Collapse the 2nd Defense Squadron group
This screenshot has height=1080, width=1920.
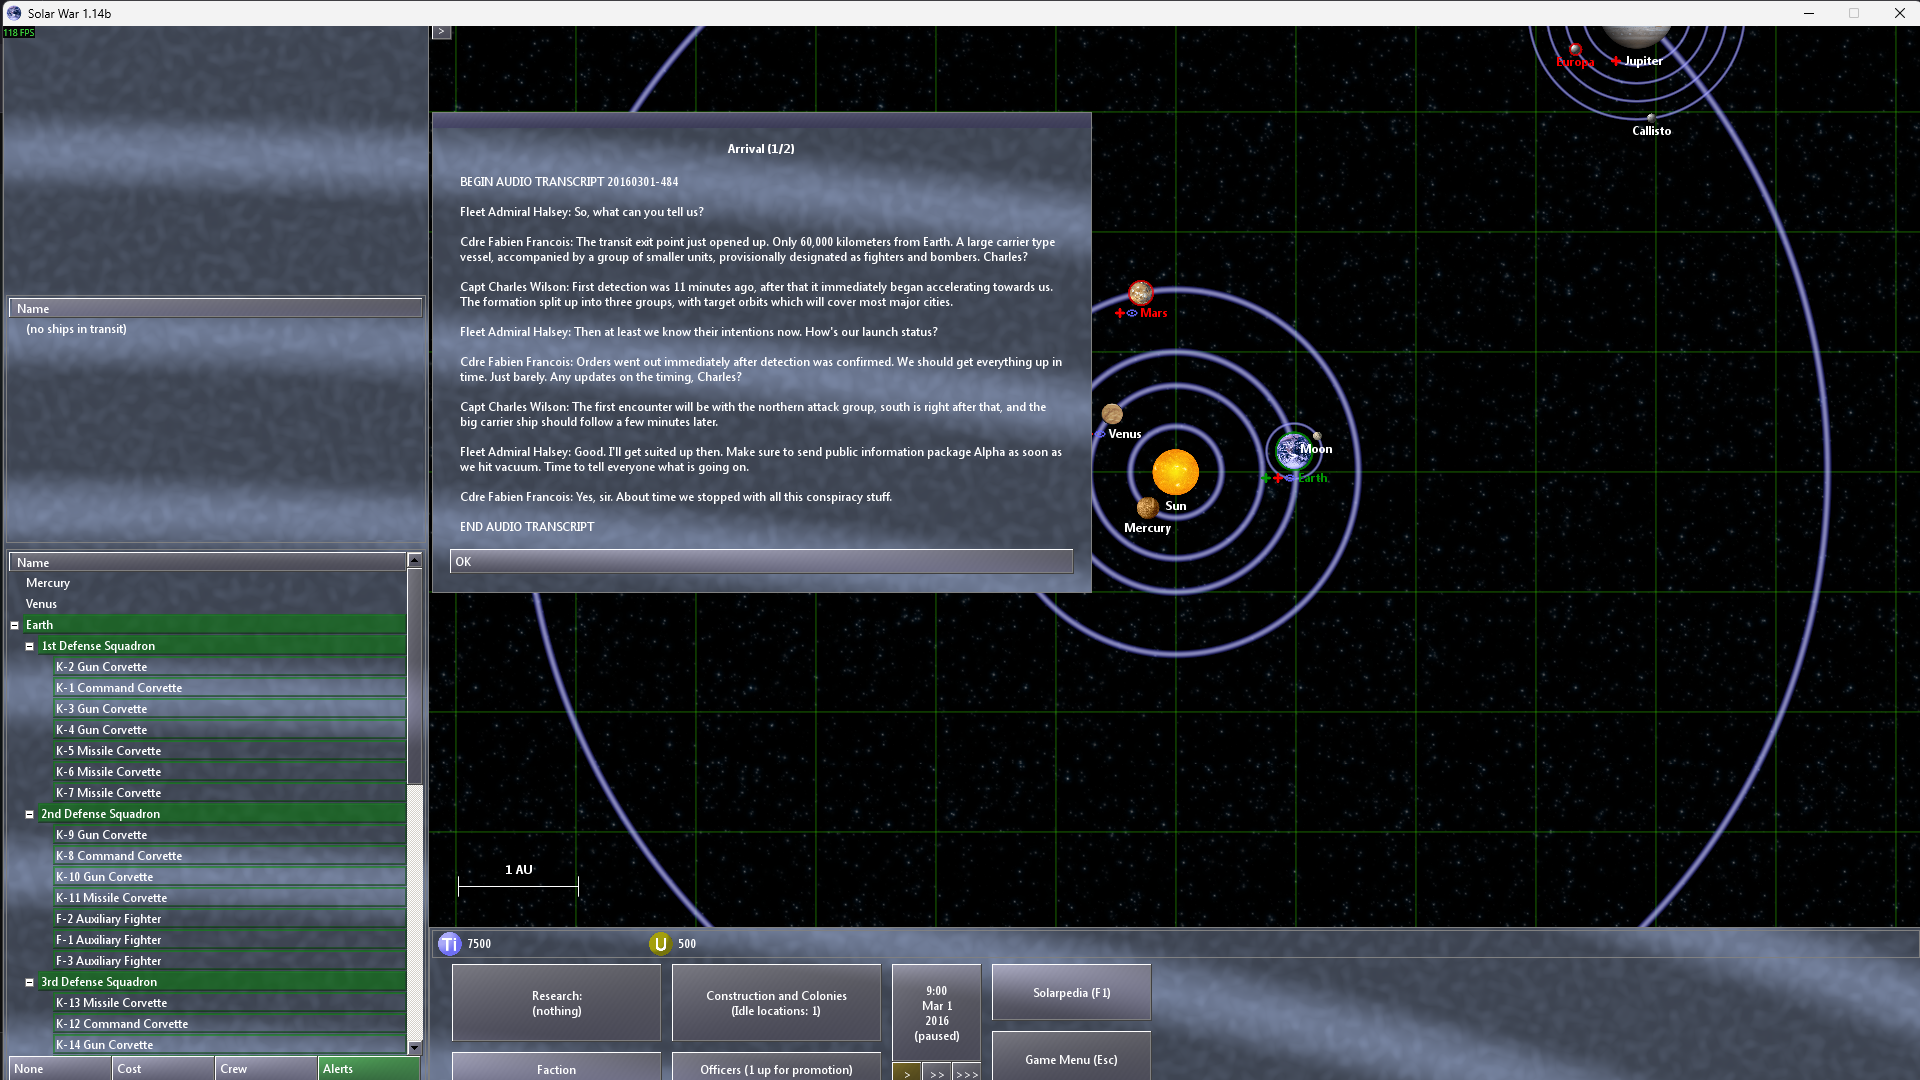pos(30,814)
